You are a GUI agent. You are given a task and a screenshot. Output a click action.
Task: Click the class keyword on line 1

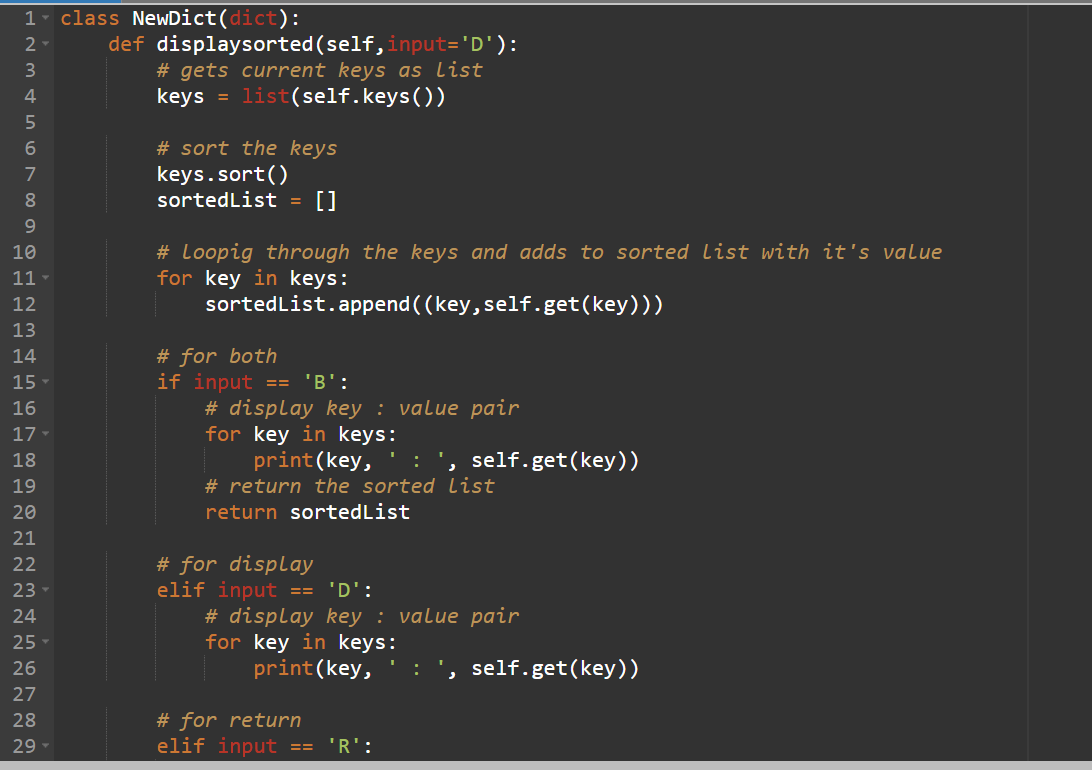89,17
